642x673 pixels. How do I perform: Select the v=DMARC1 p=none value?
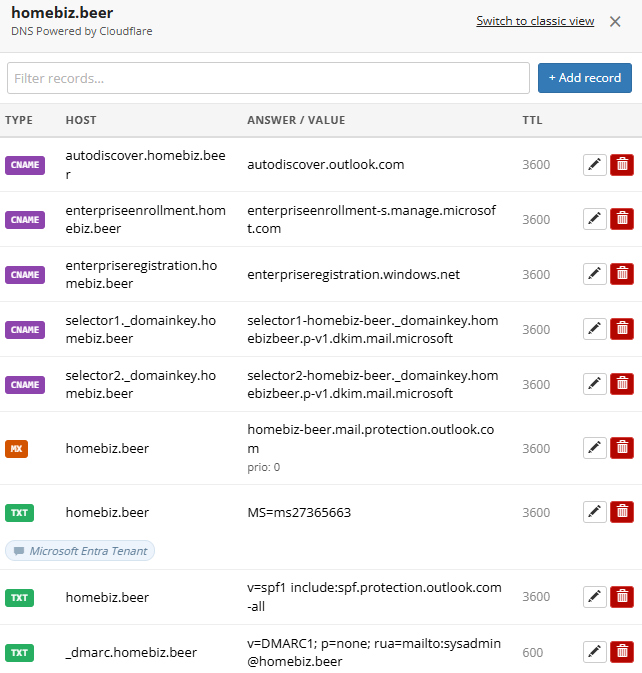[374, 652]
